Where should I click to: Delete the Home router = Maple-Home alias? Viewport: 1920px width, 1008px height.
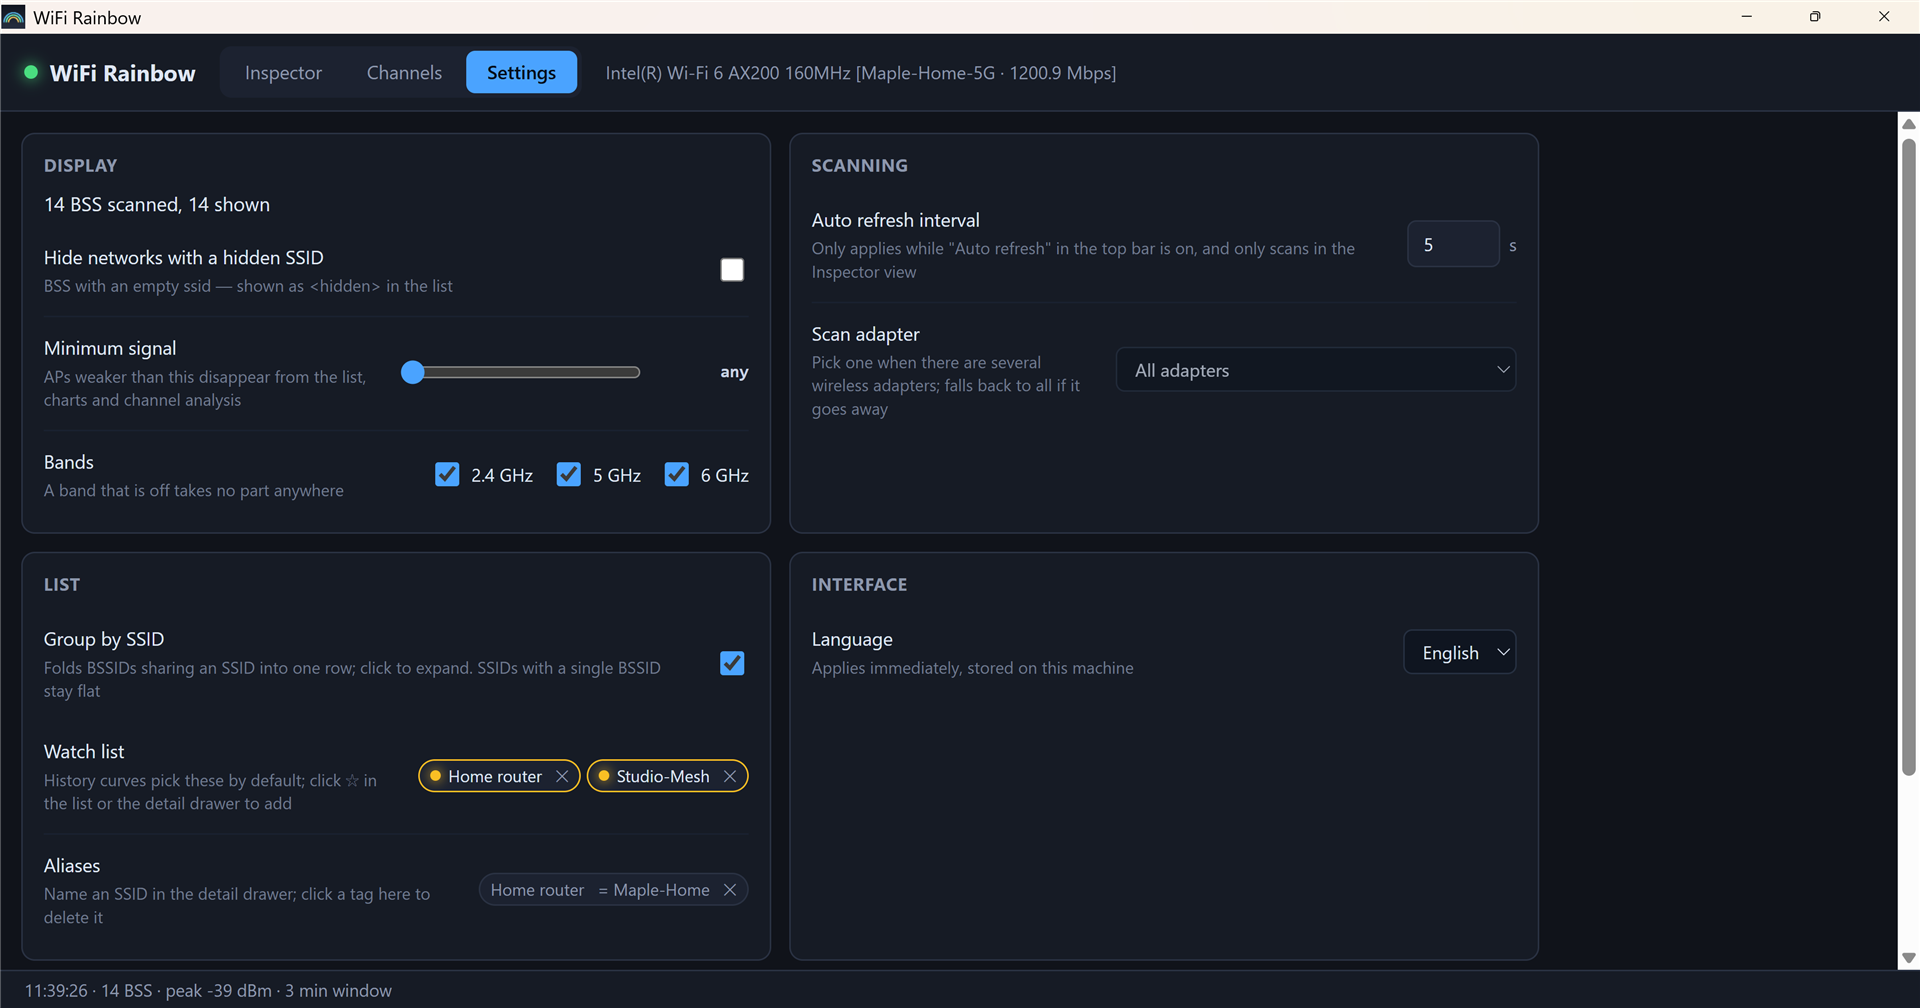[x=730, y=890]
